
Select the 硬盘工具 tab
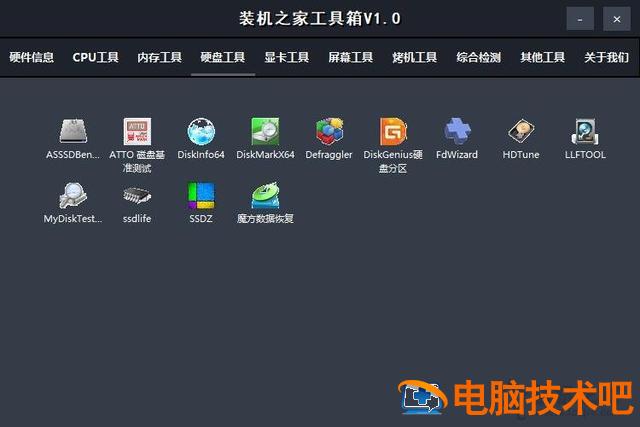pos(223,57)
